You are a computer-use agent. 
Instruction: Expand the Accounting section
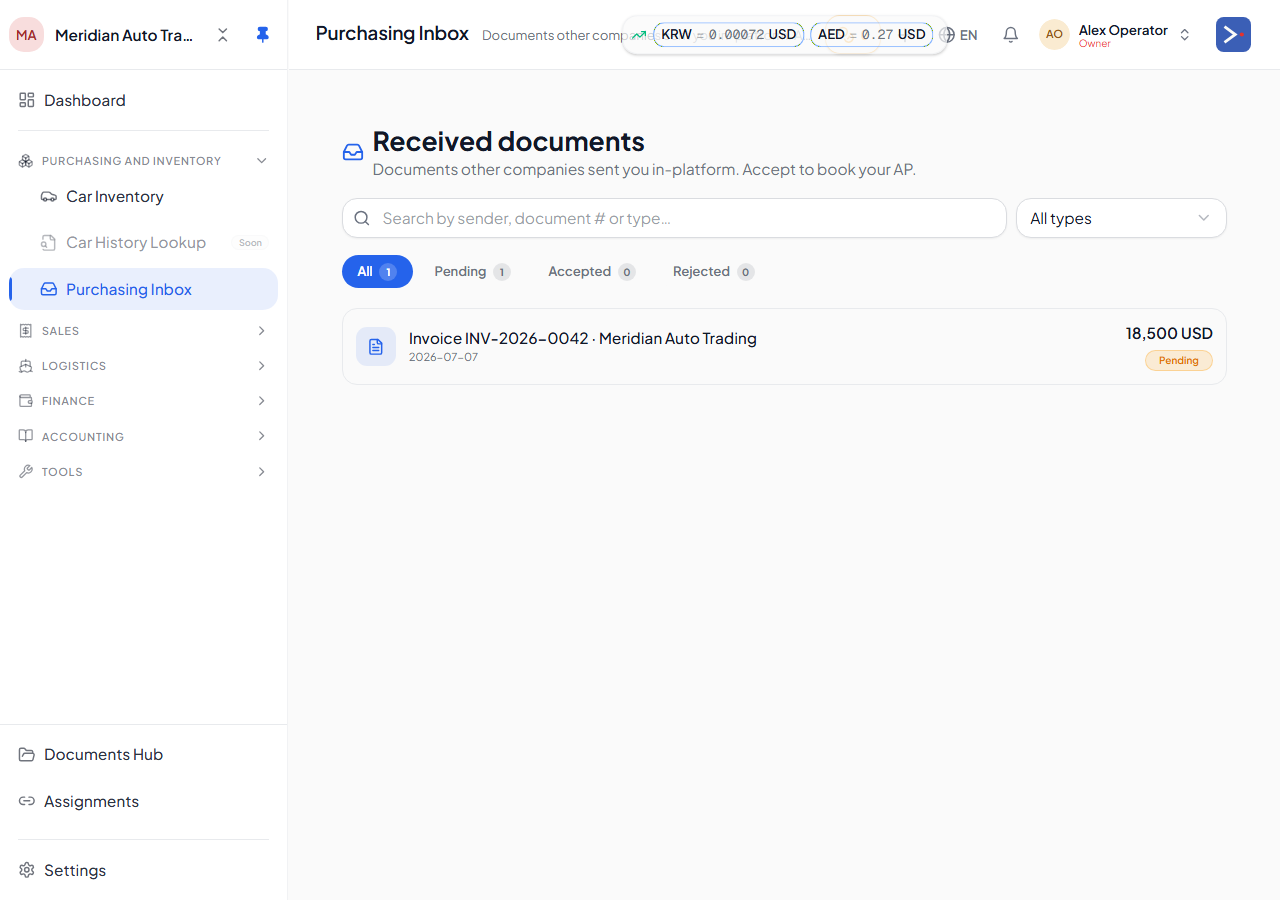point(143,437)
